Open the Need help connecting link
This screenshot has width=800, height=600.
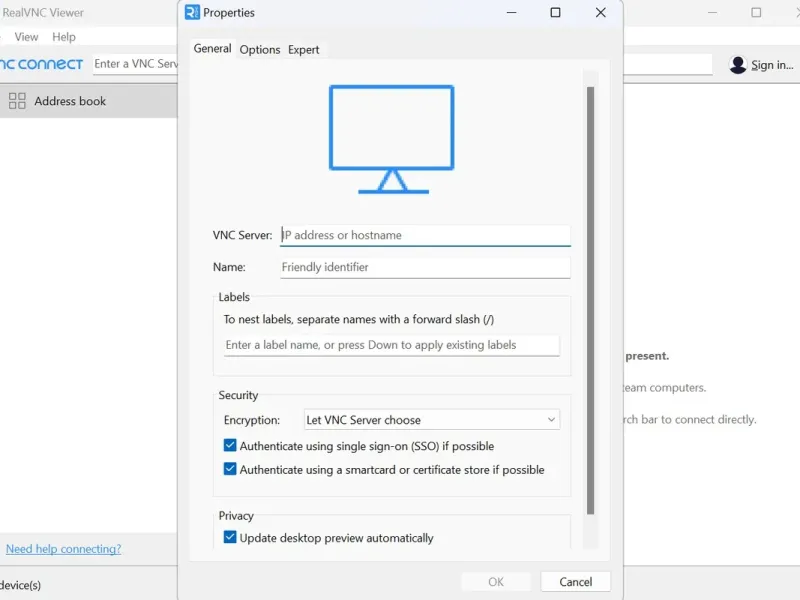(63, 549)
